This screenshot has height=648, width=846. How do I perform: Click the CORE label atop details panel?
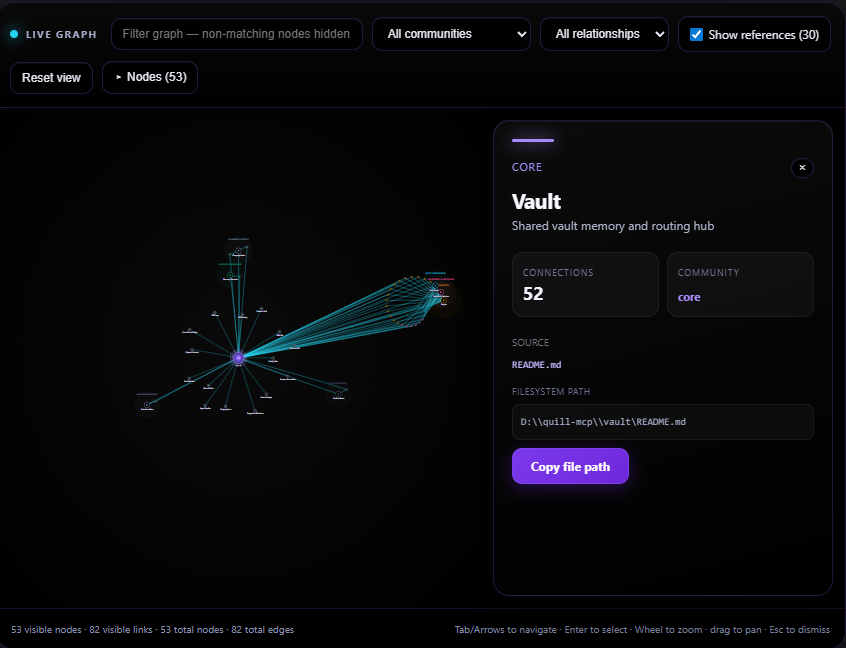(527, 167)
